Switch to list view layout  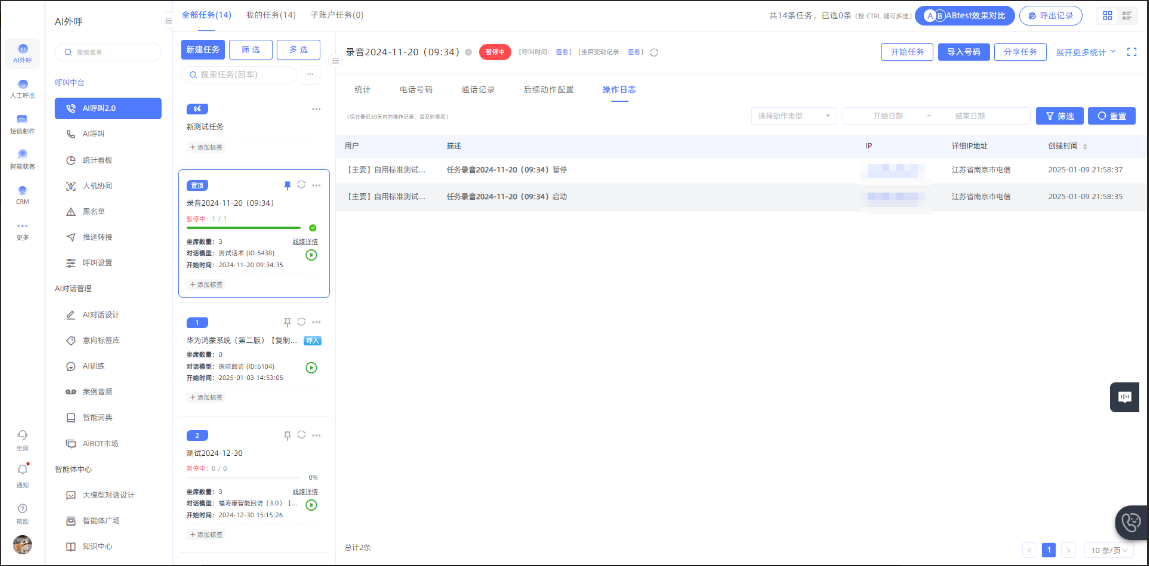[x=1130, y=16]
